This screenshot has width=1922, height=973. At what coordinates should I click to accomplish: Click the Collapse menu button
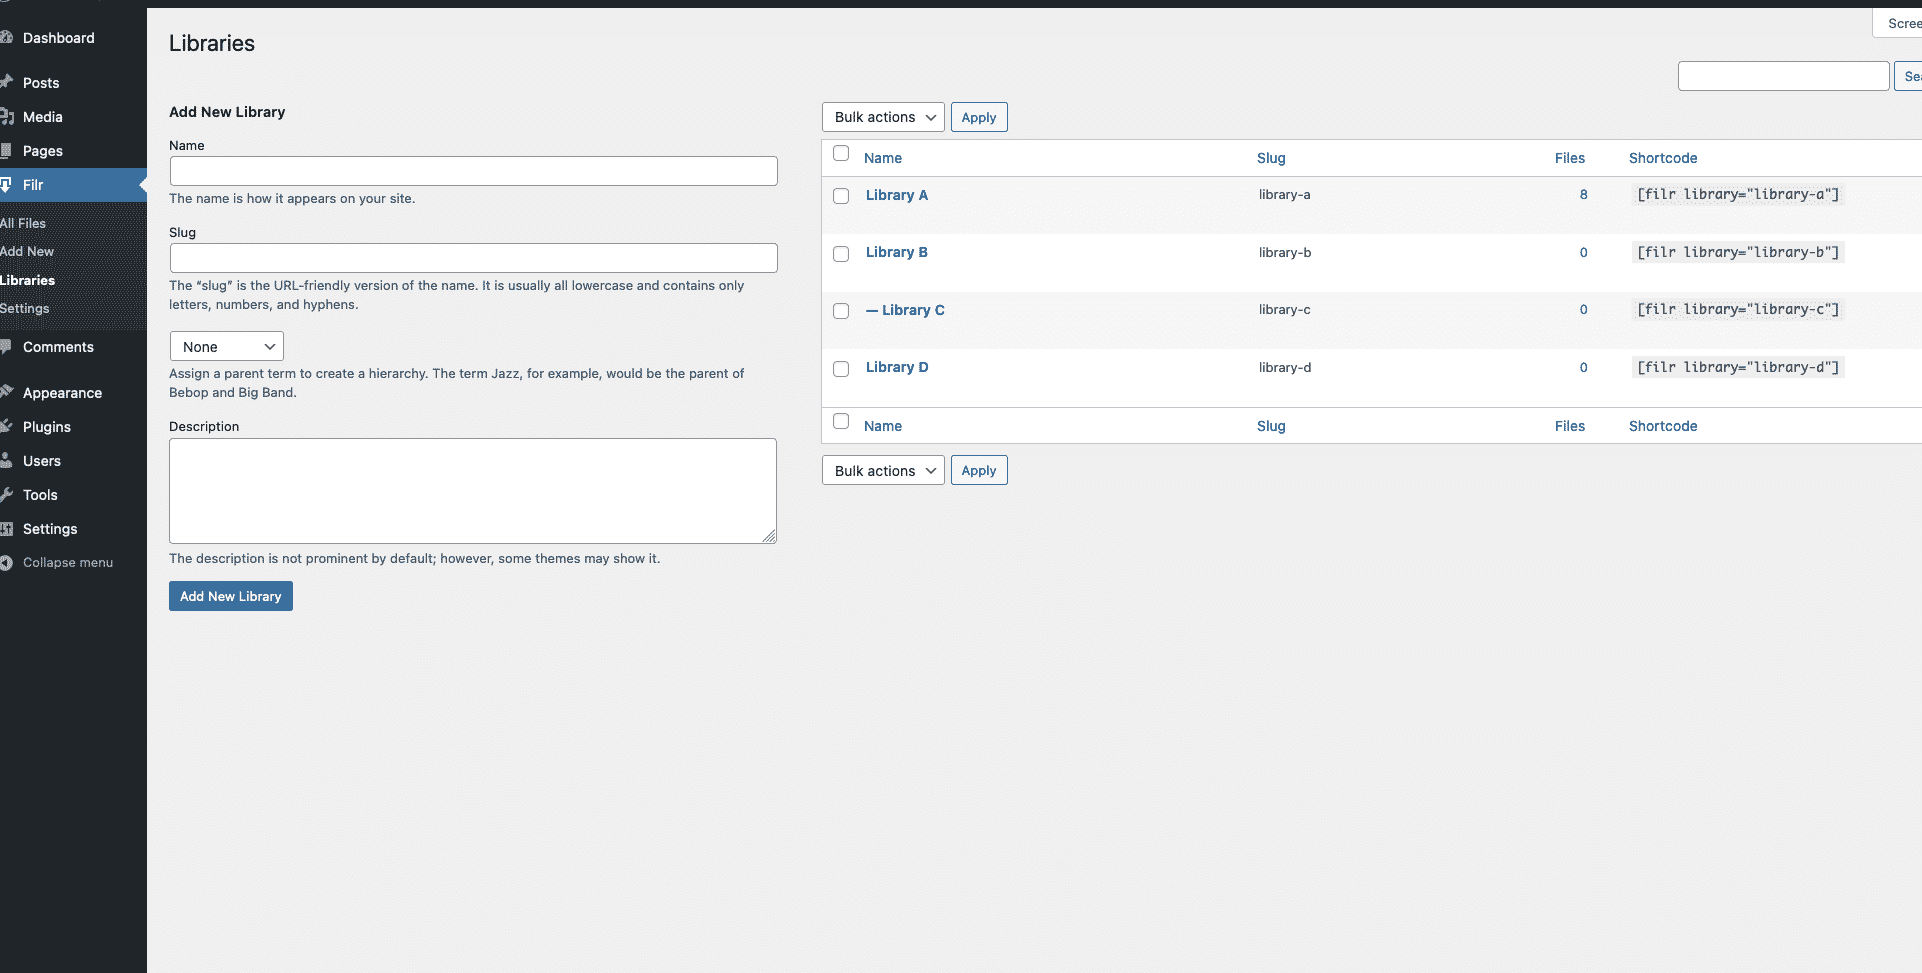click(67, 563)
